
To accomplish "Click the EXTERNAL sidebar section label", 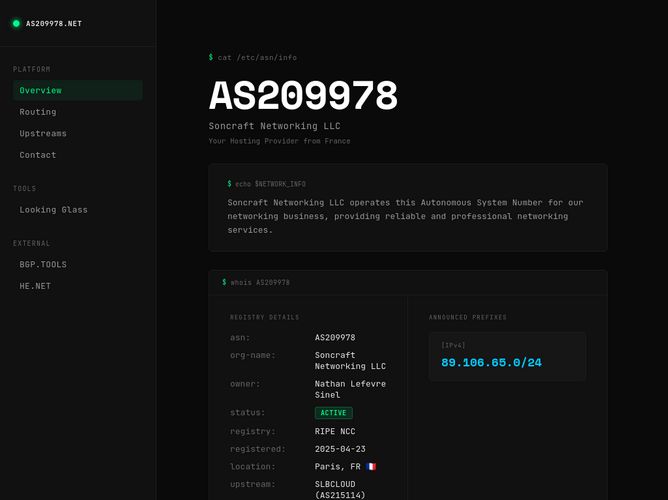I will [32, 243].
